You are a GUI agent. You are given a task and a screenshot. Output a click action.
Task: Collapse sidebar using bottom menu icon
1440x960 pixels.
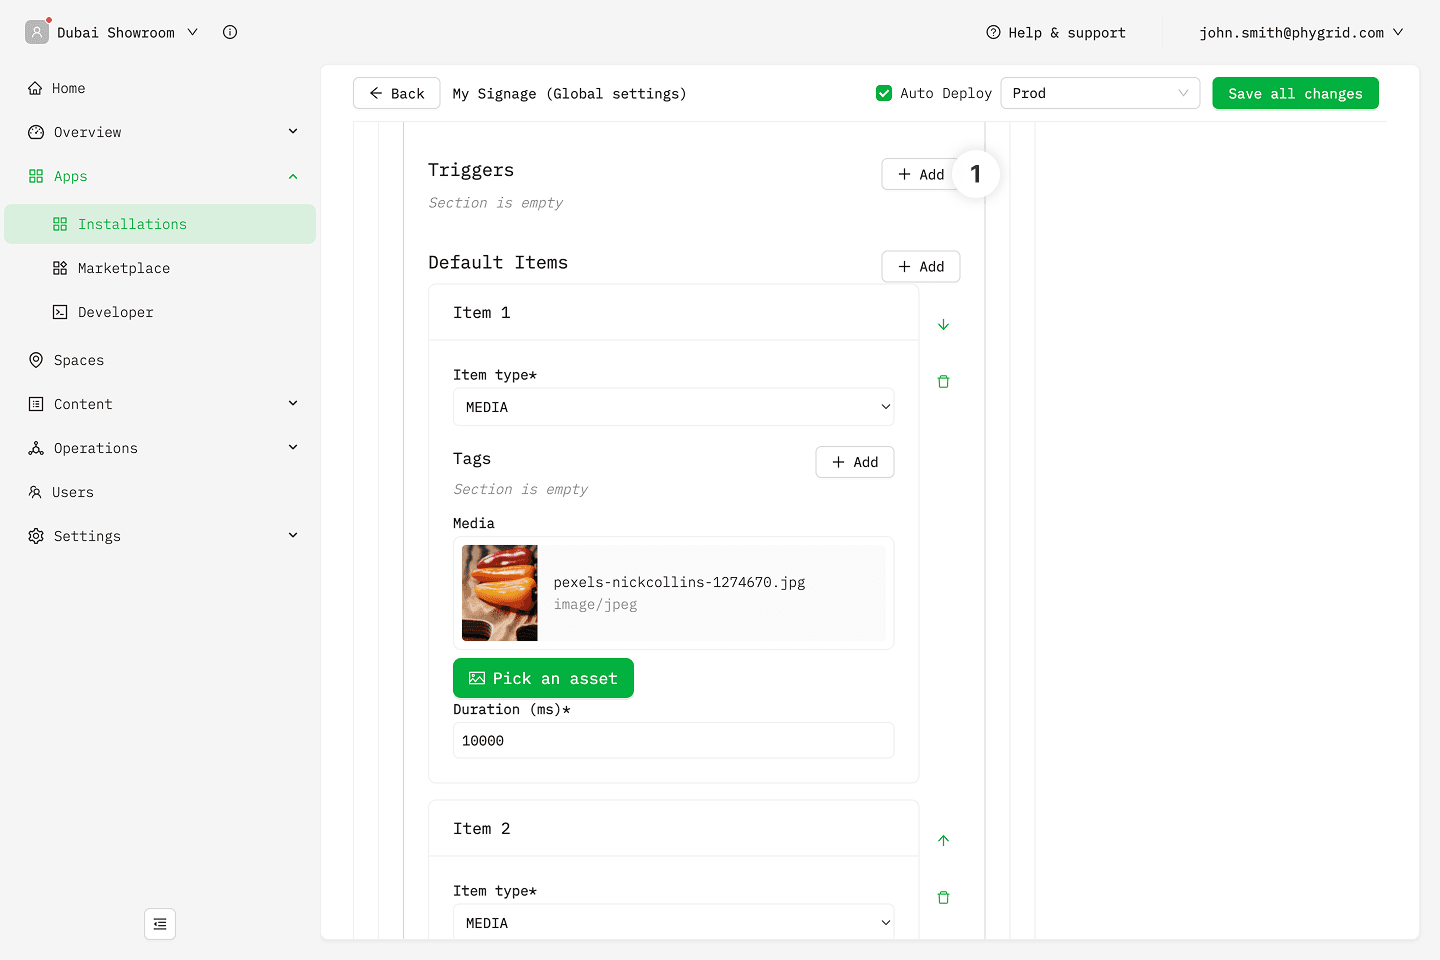160,924
